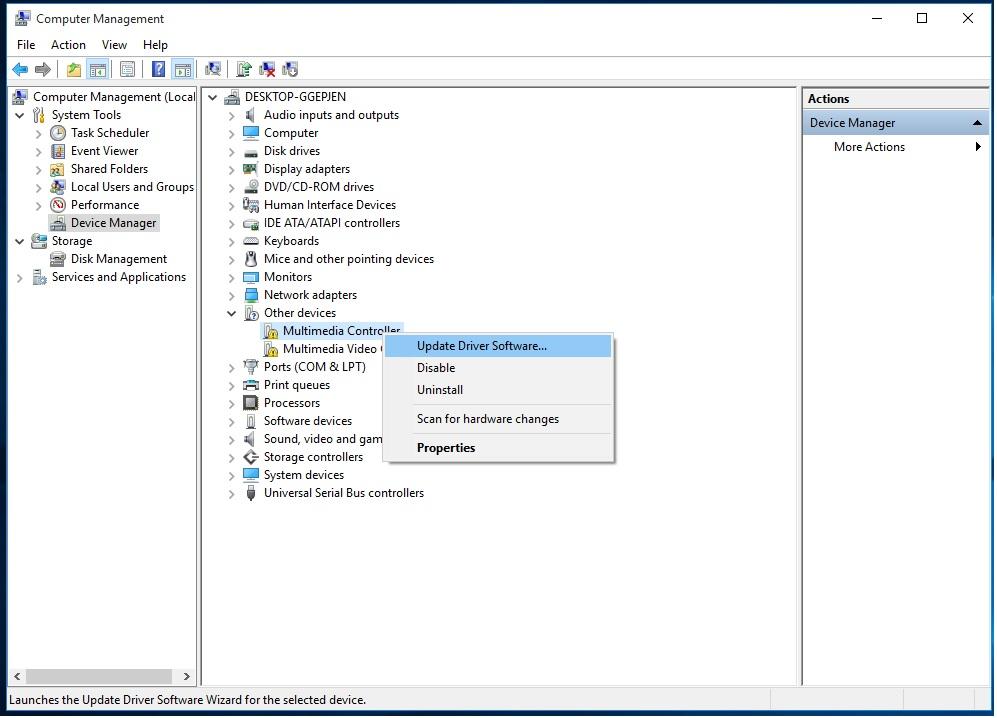This screenshot has height=718, width=997.
Task: Click the Event Viewer icon
Action: tap(58, 151)
